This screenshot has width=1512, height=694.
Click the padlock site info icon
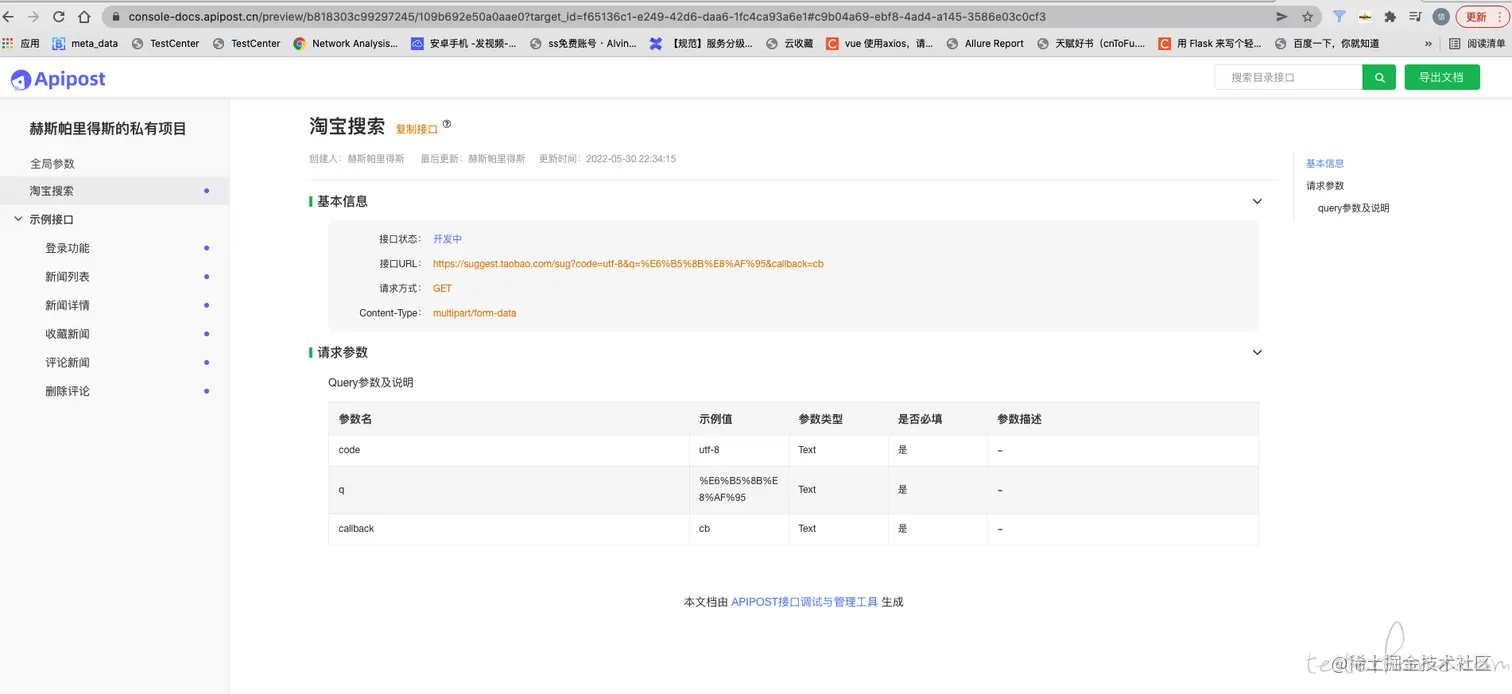(115, 17)
